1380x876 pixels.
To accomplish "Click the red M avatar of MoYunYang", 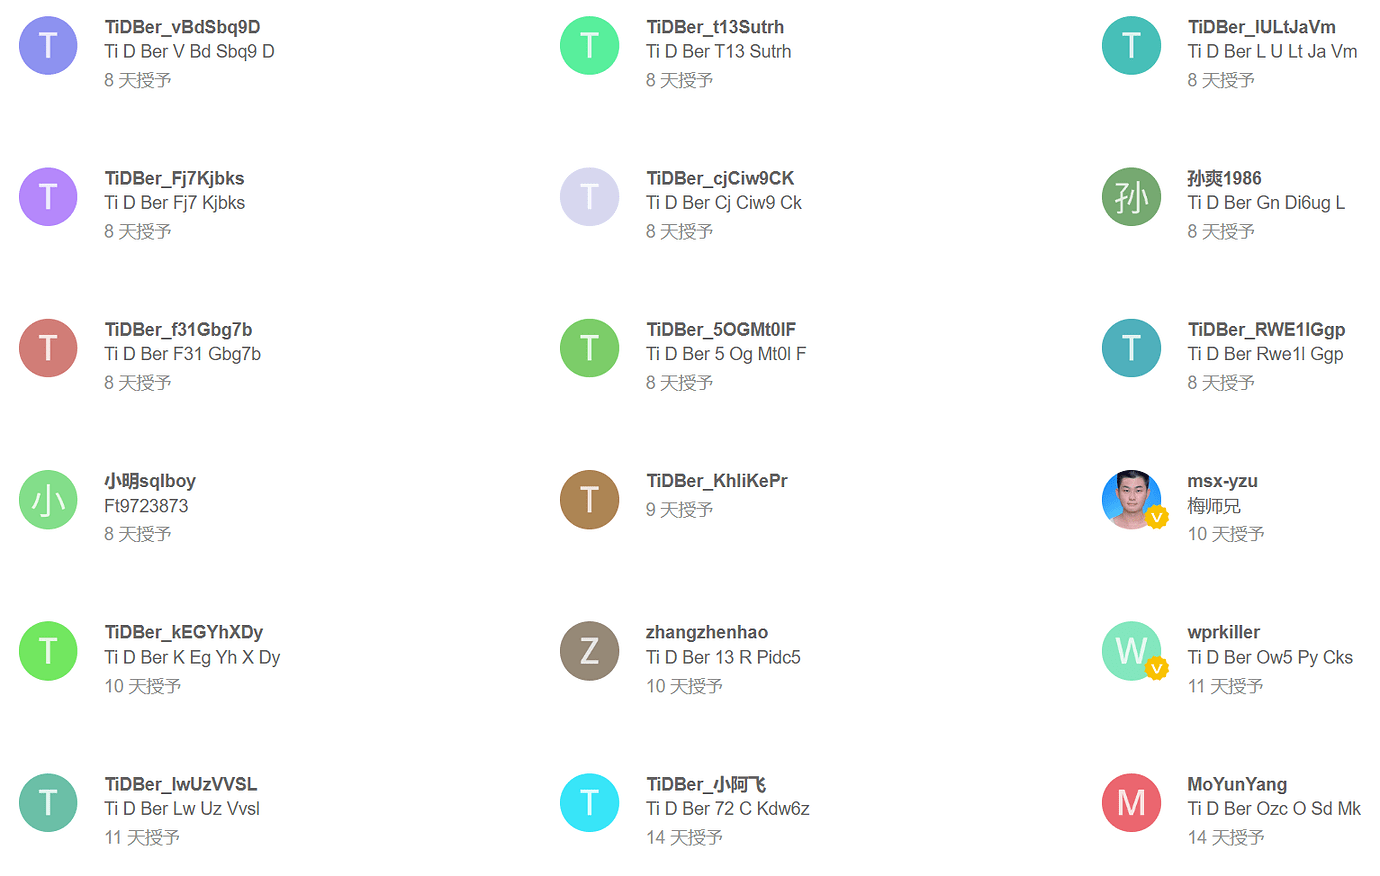I will point(1131,803).
